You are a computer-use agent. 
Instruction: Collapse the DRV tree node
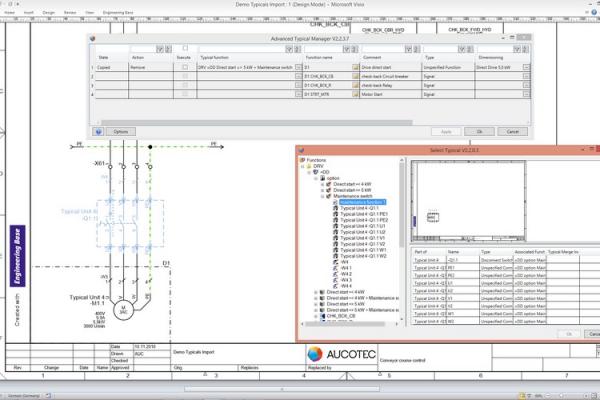tap(303, 167)
